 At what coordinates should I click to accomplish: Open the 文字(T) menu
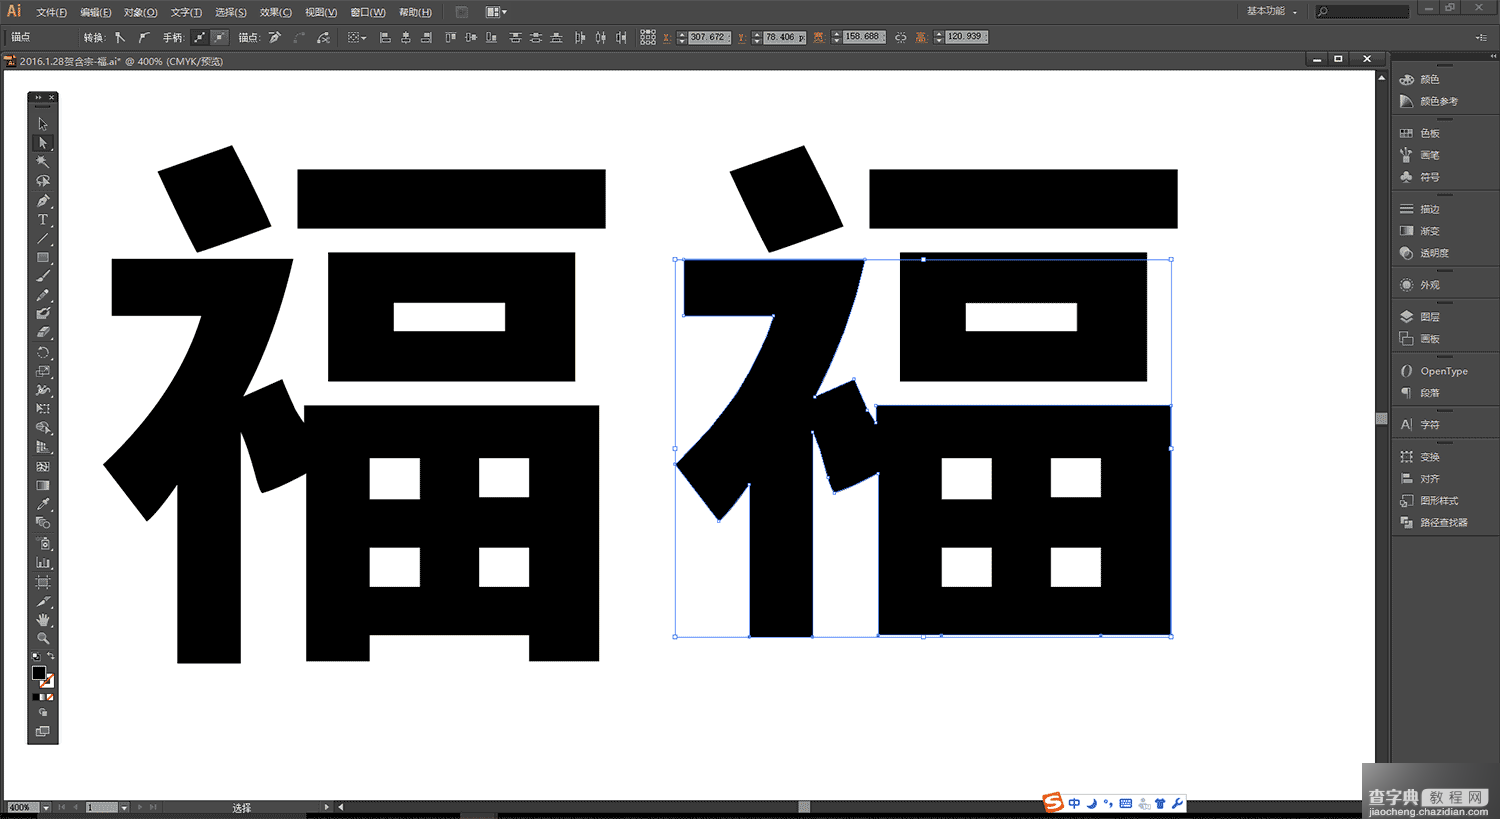(186, 12)
